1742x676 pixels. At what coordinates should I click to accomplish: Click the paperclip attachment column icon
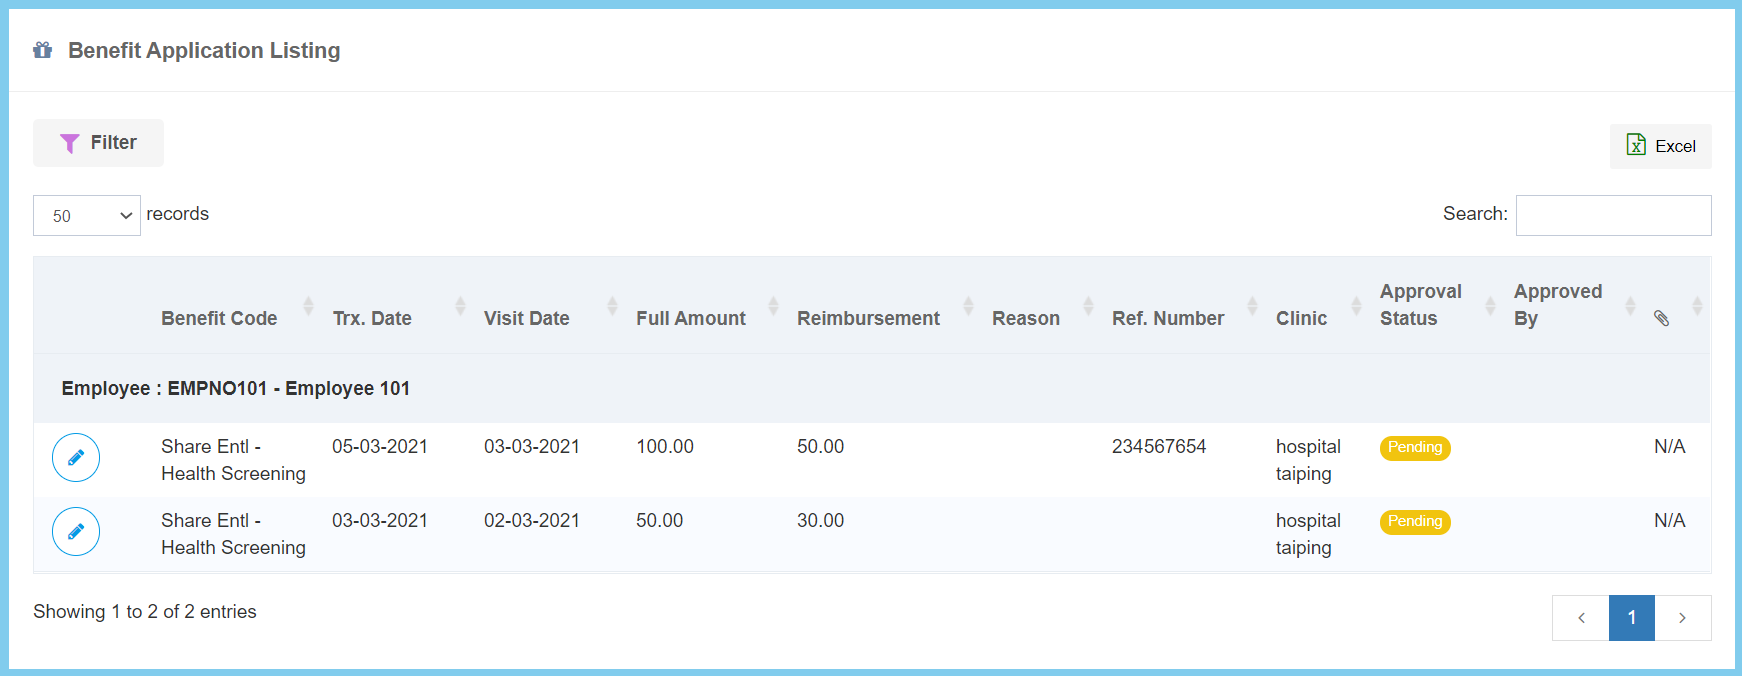point(1661,318)
